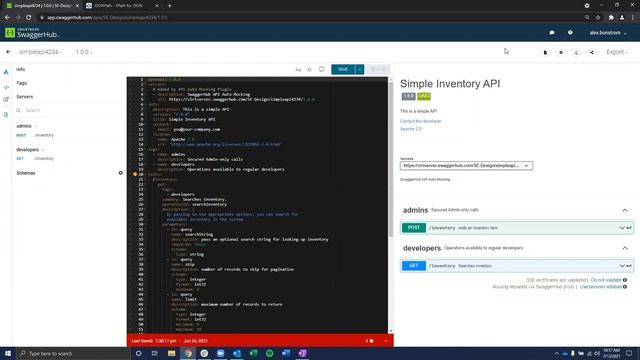Image resolution: width=640 pixels, height=360 pixels.
Task: Switch to the JSONPath browser tab
Action: [x=122, y=6]
